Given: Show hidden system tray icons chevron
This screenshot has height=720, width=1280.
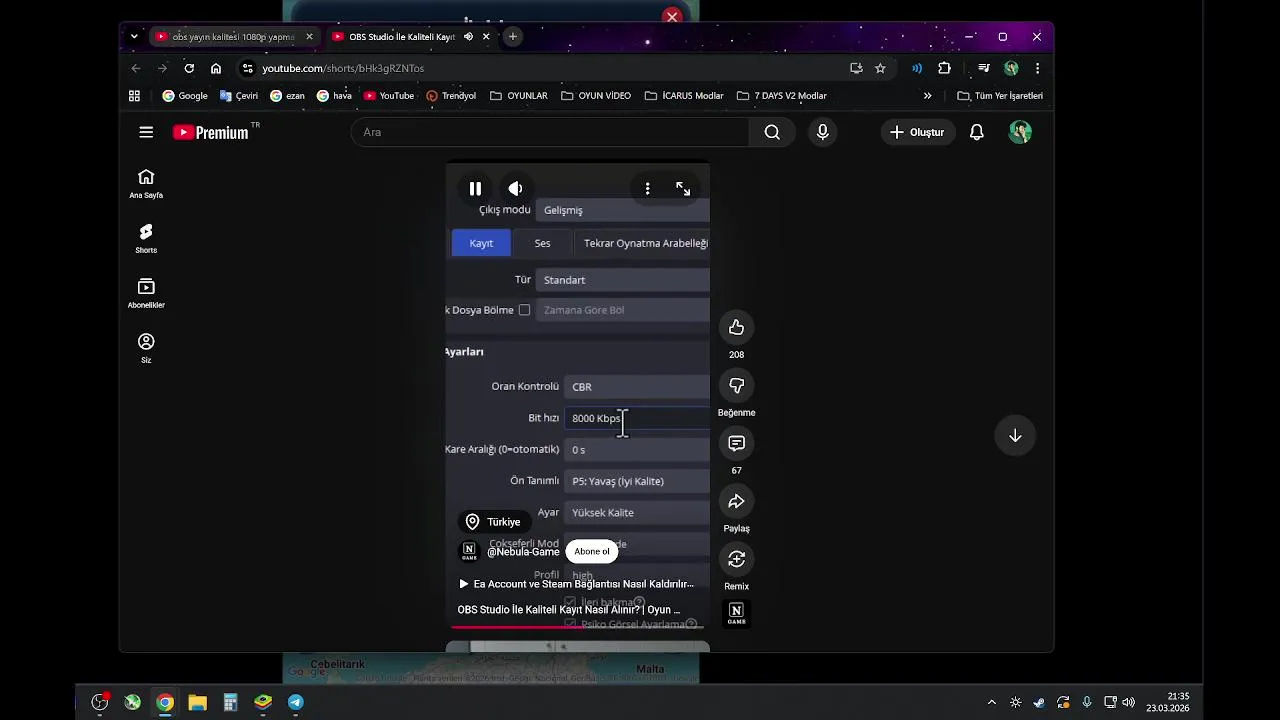Looking at the screenshot, I should (991, 702).
